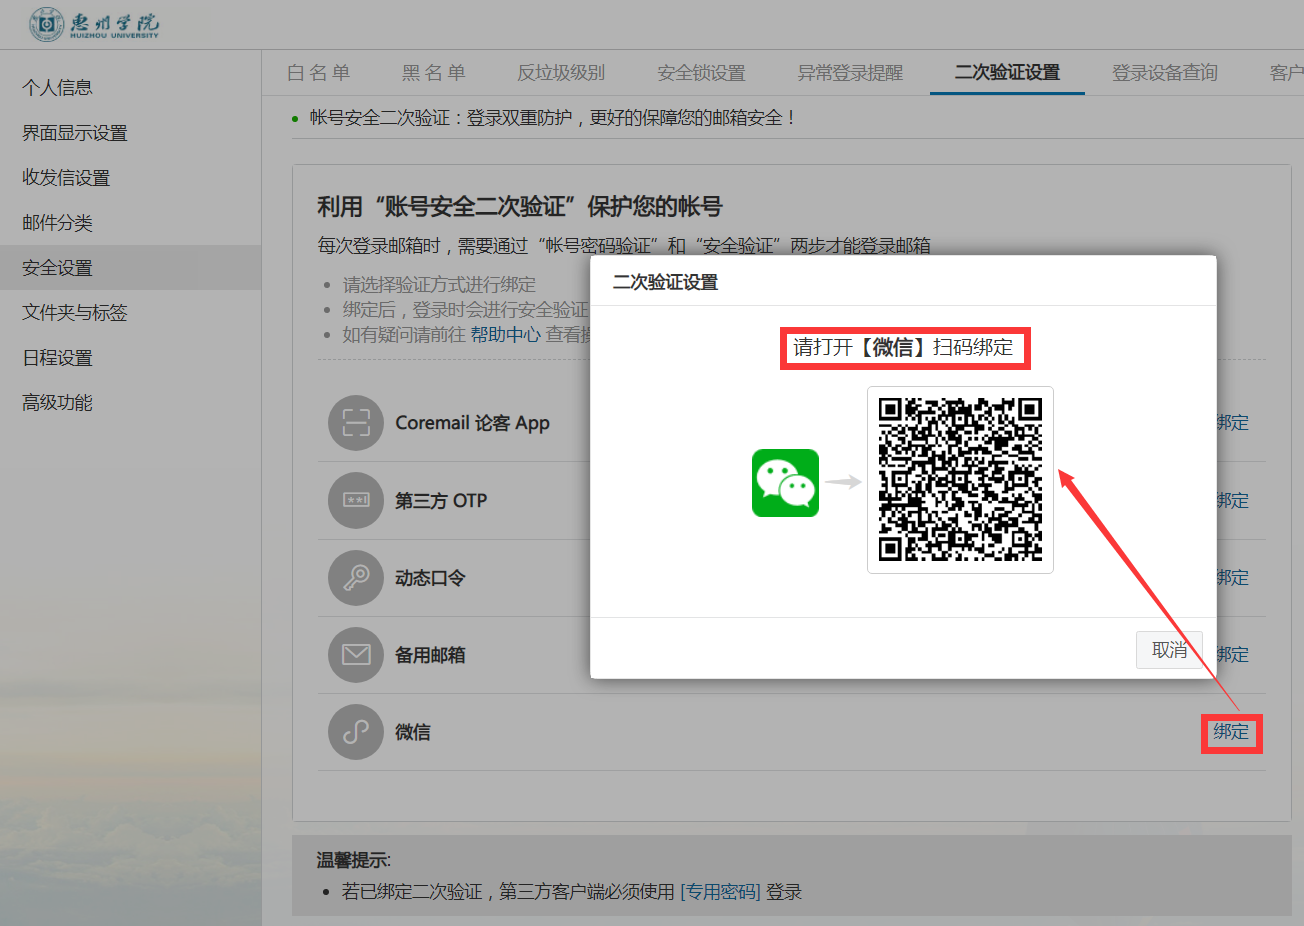
Task: Click 绑定 link in the 备用邮箱 row
Action: pyautogui.click(x=1233, y=655)
